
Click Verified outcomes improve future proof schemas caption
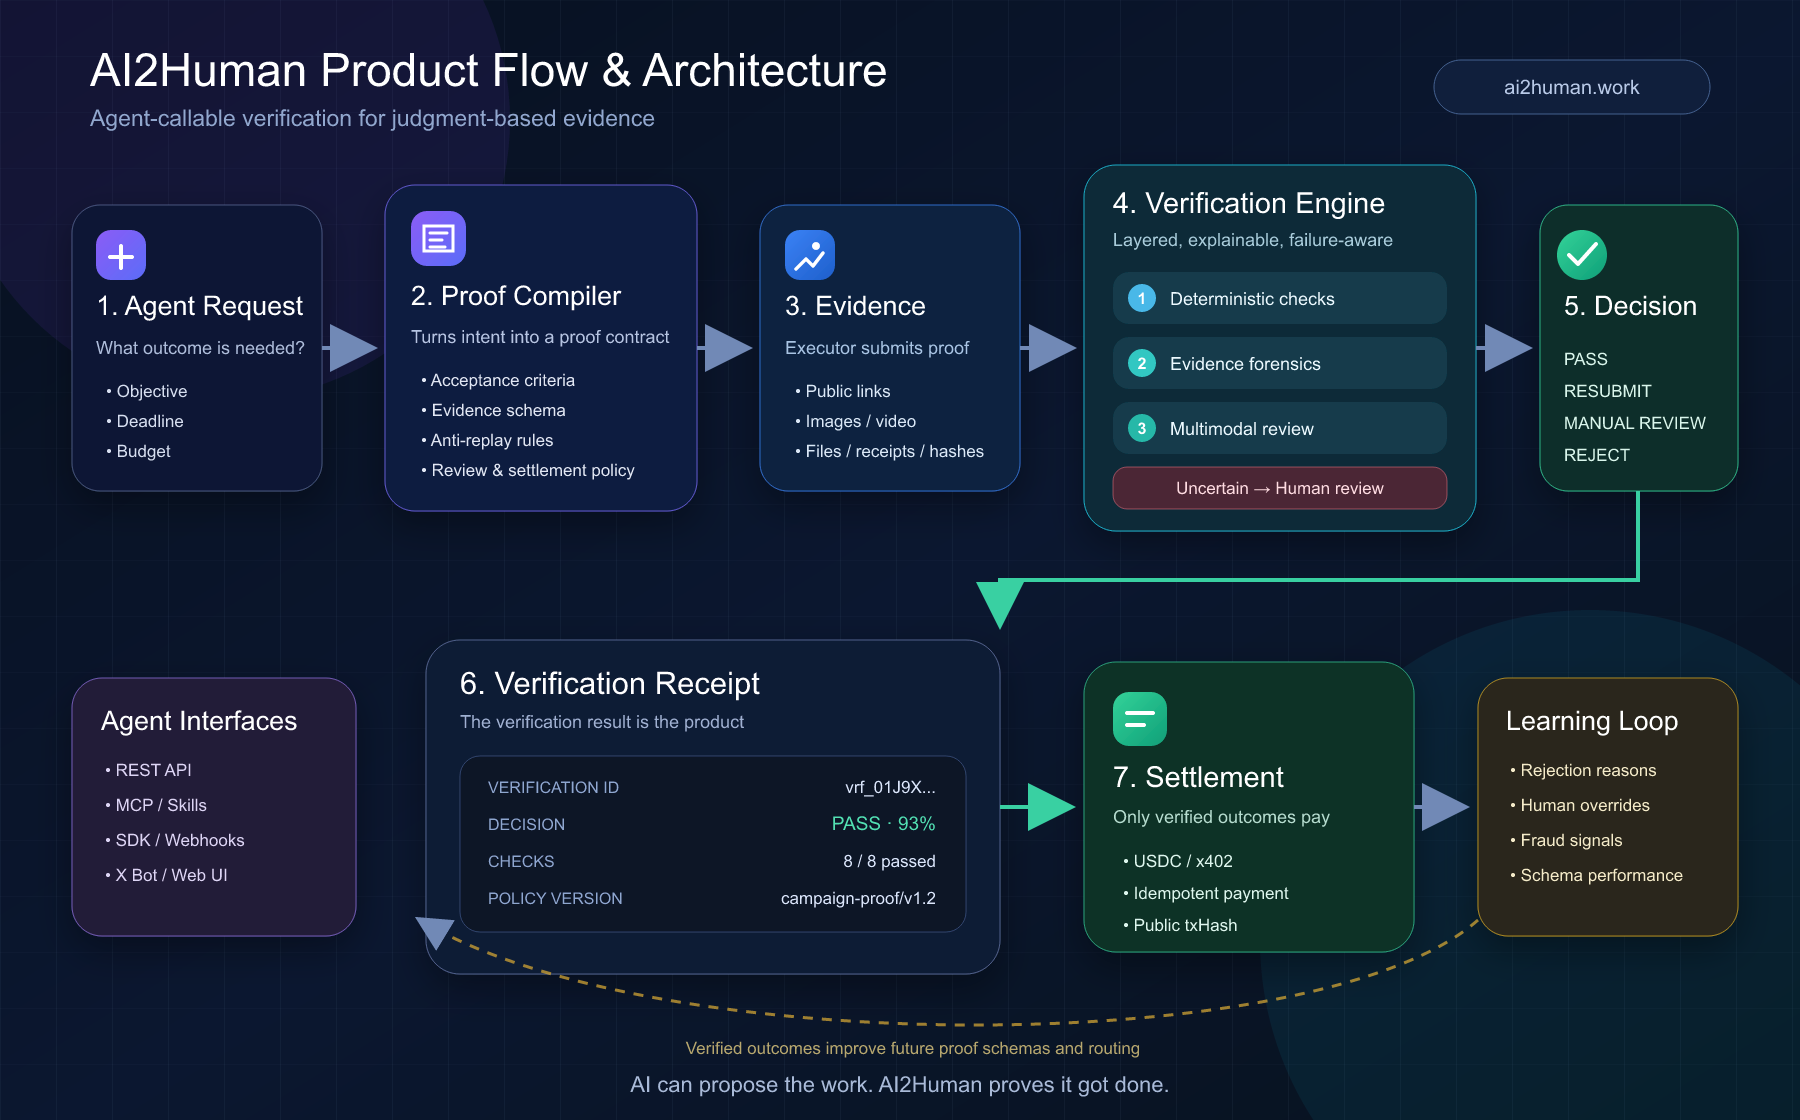click(x=912, y=1048)
